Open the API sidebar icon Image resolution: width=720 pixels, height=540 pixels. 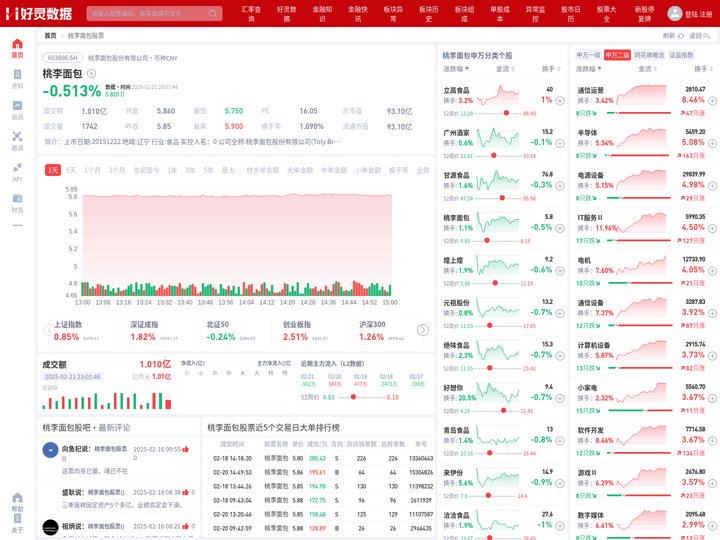tap(17, 172)
